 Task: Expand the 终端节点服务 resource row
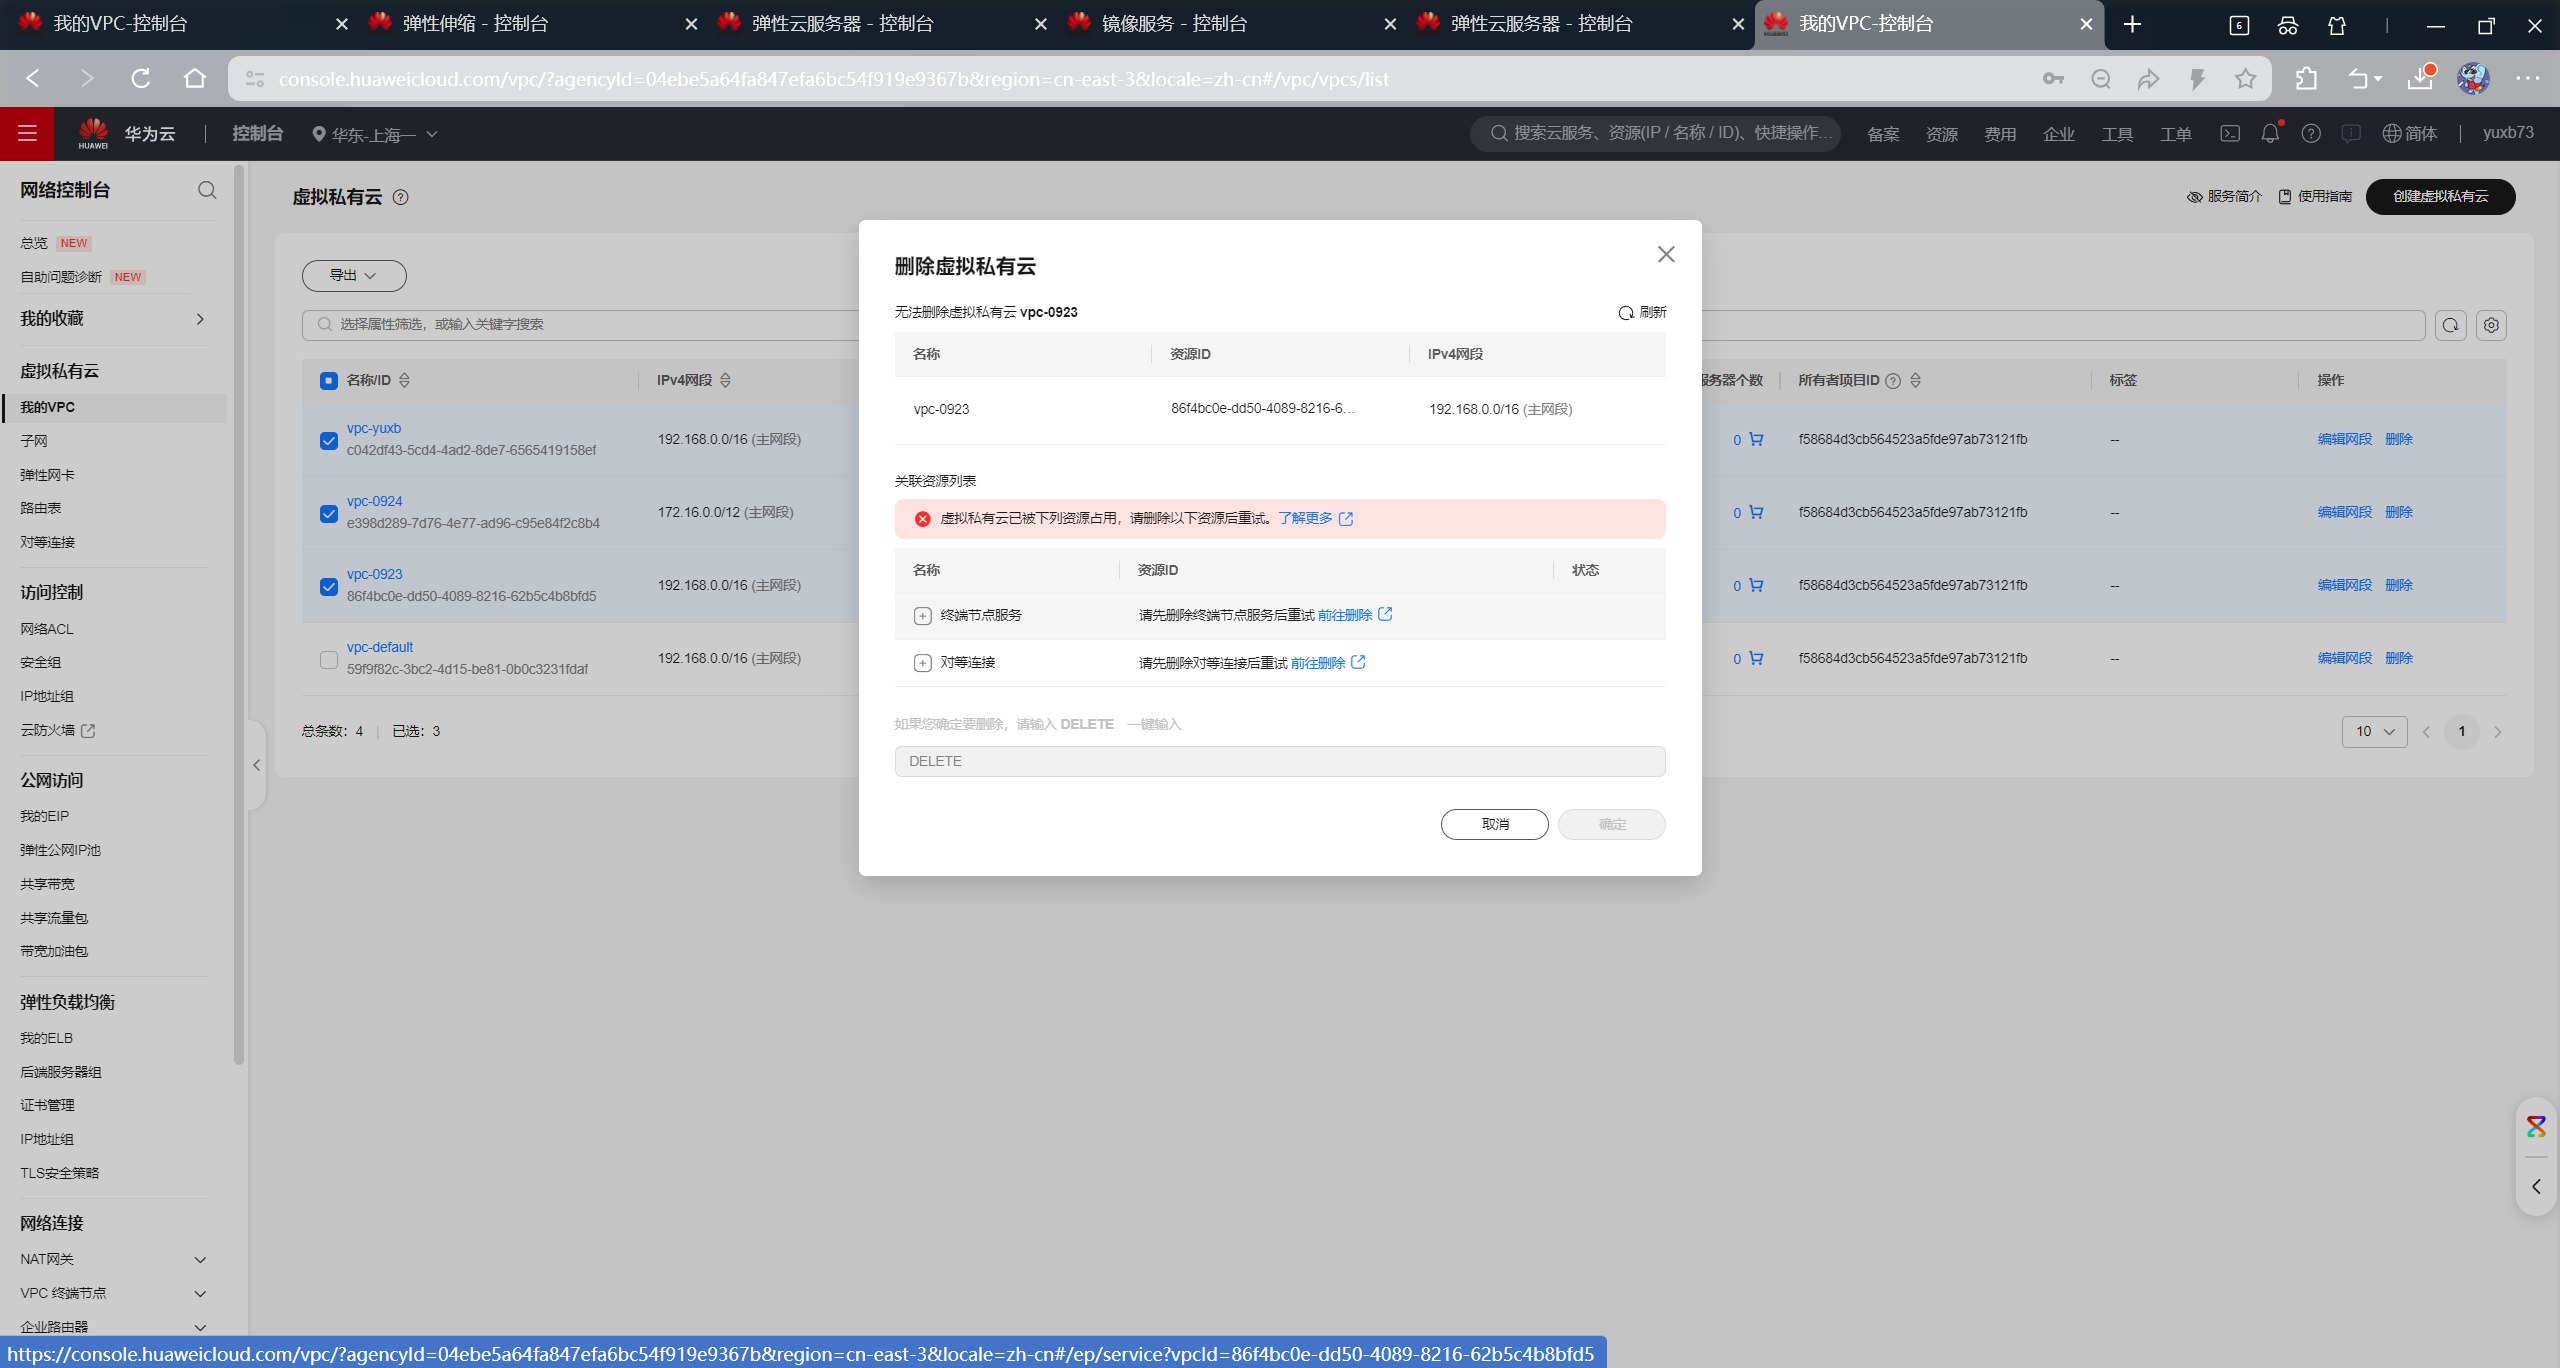pos(922,616)
